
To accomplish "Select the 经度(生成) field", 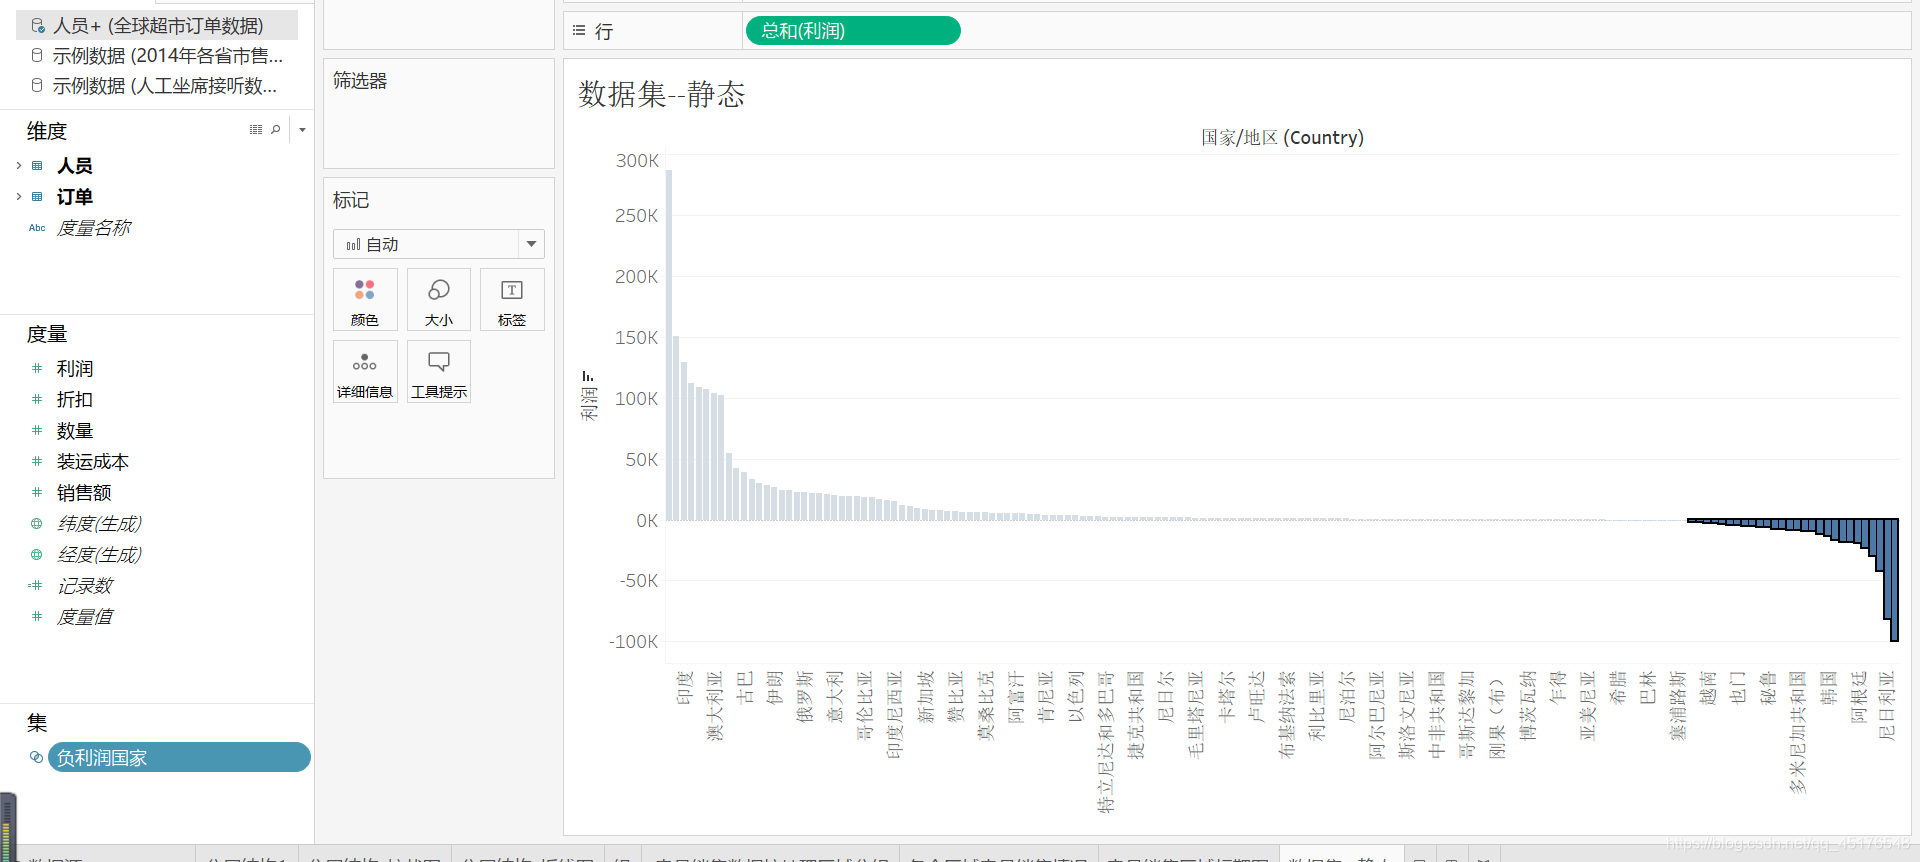I will pos(99,555).
